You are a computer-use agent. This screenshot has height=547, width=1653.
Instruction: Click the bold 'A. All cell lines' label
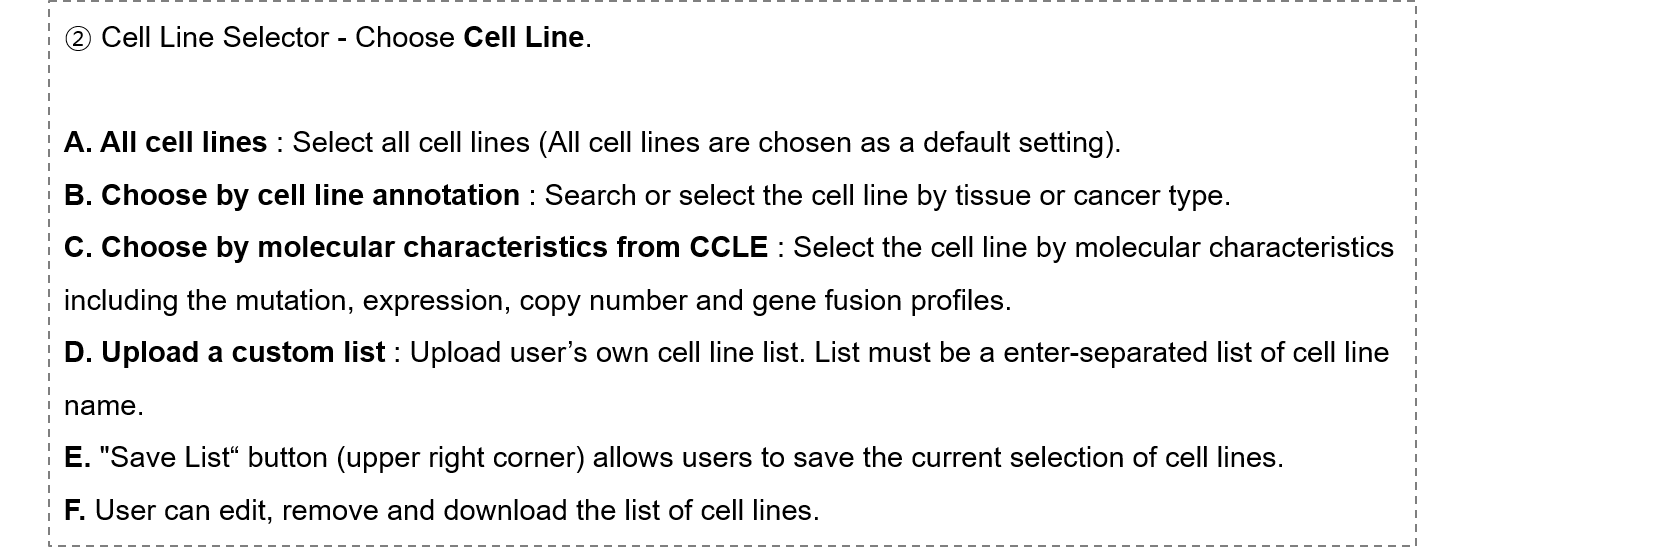(x=166, y=143)
